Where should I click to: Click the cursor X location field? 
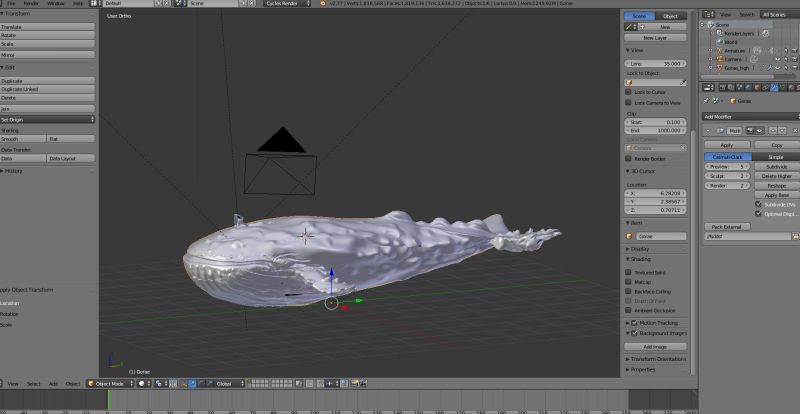tap(656, 193)
